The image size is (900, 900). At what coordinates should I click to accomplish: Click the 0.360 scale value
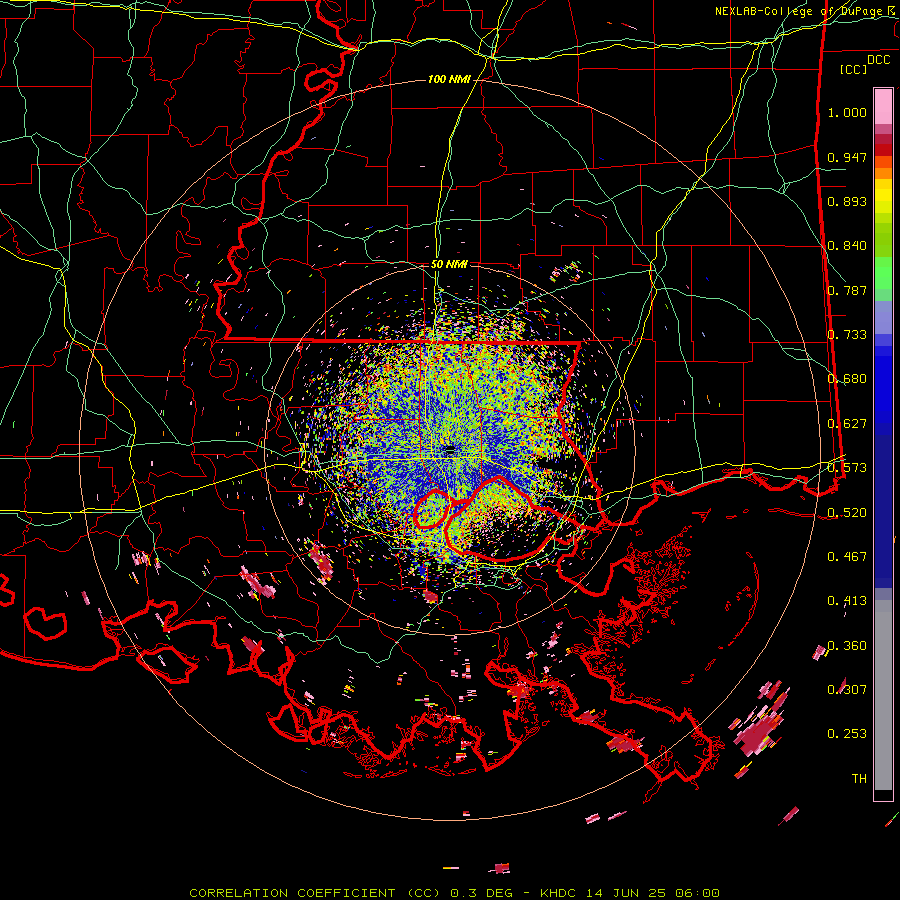coord(847,646)
